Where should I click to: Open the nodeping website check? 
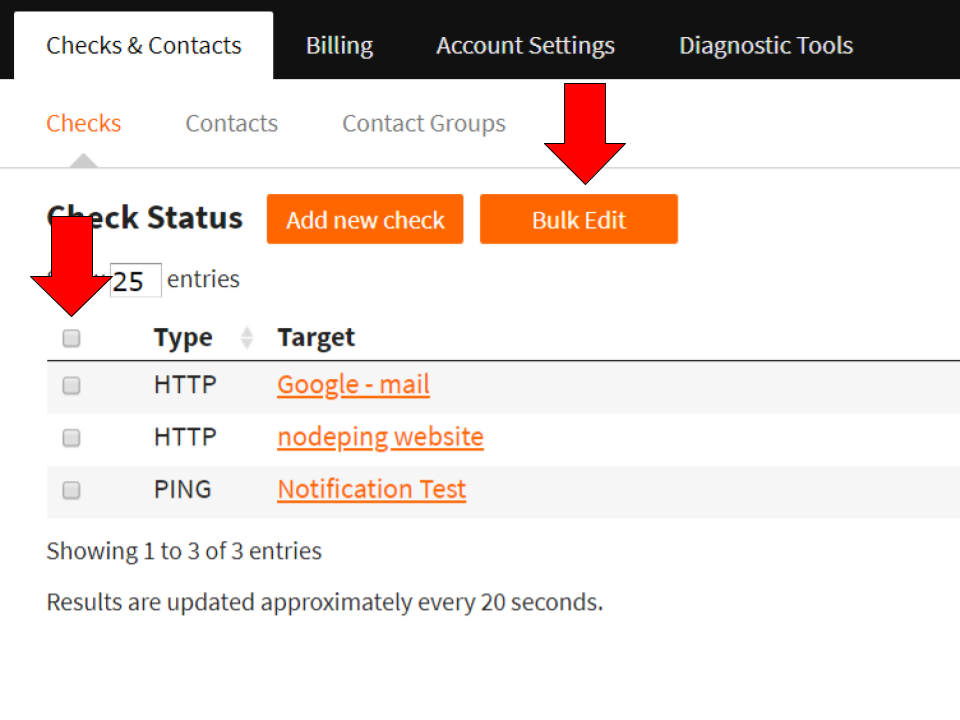380,437
